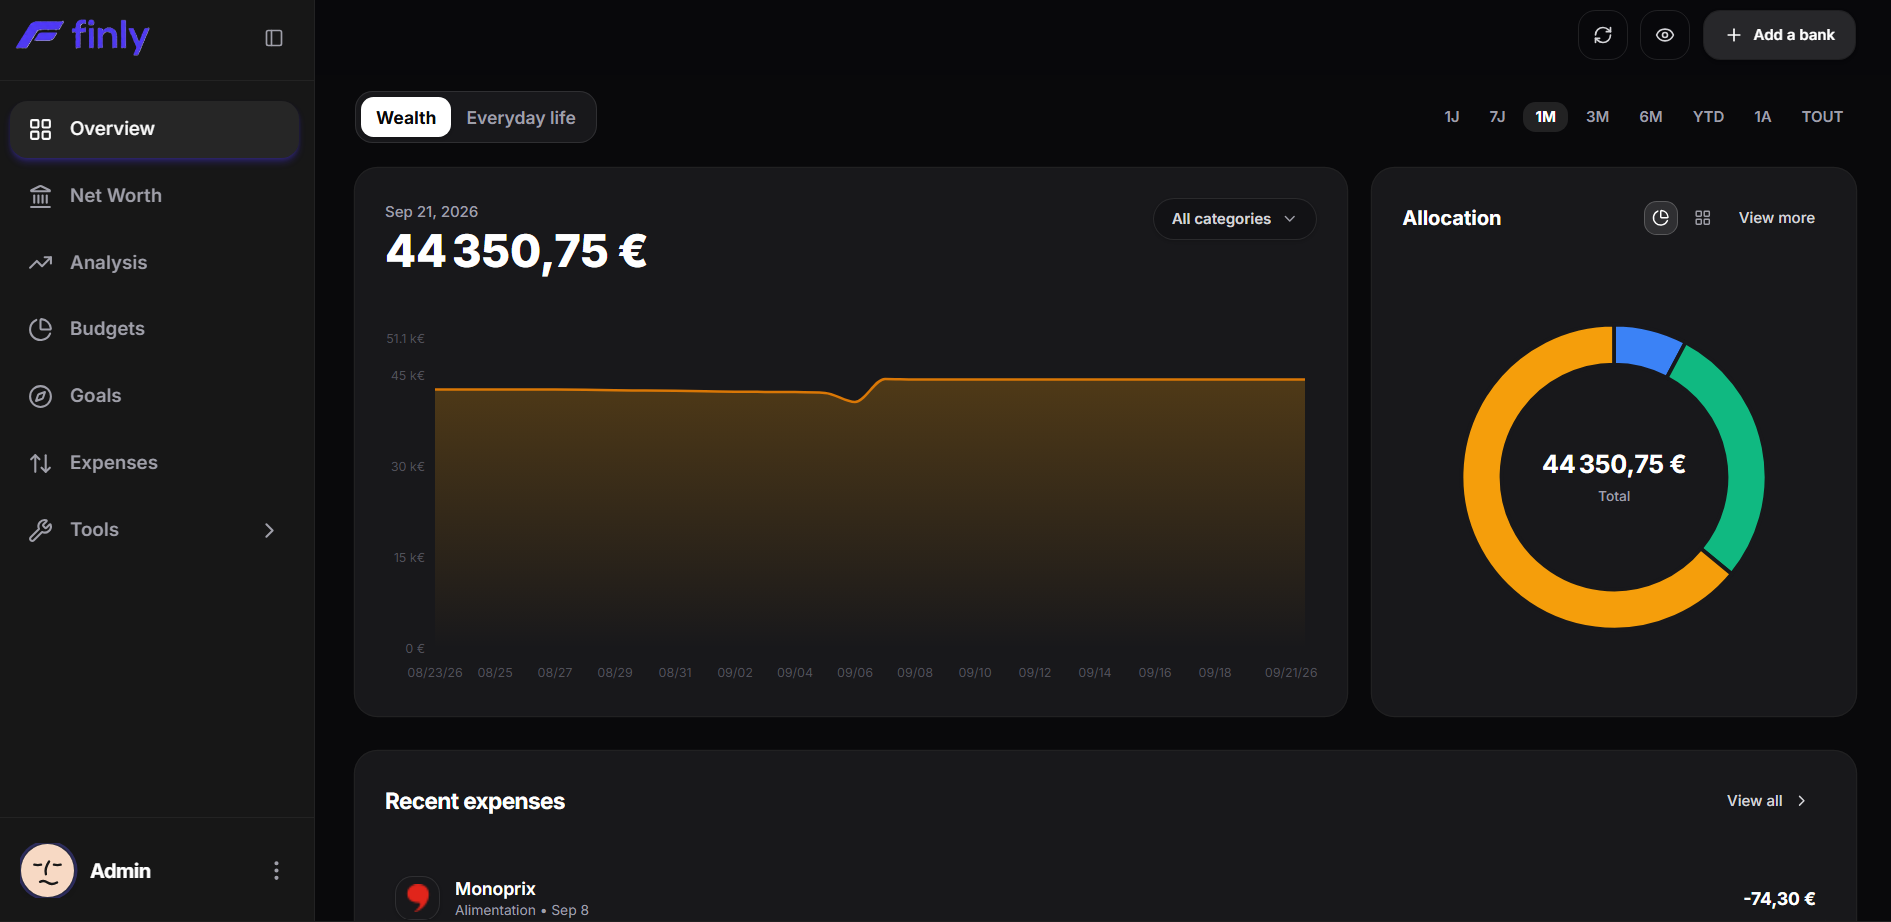Click View more in Allocation
Screen dimensions: 1891x922
pyautogui.click(x=1776, y=218)
